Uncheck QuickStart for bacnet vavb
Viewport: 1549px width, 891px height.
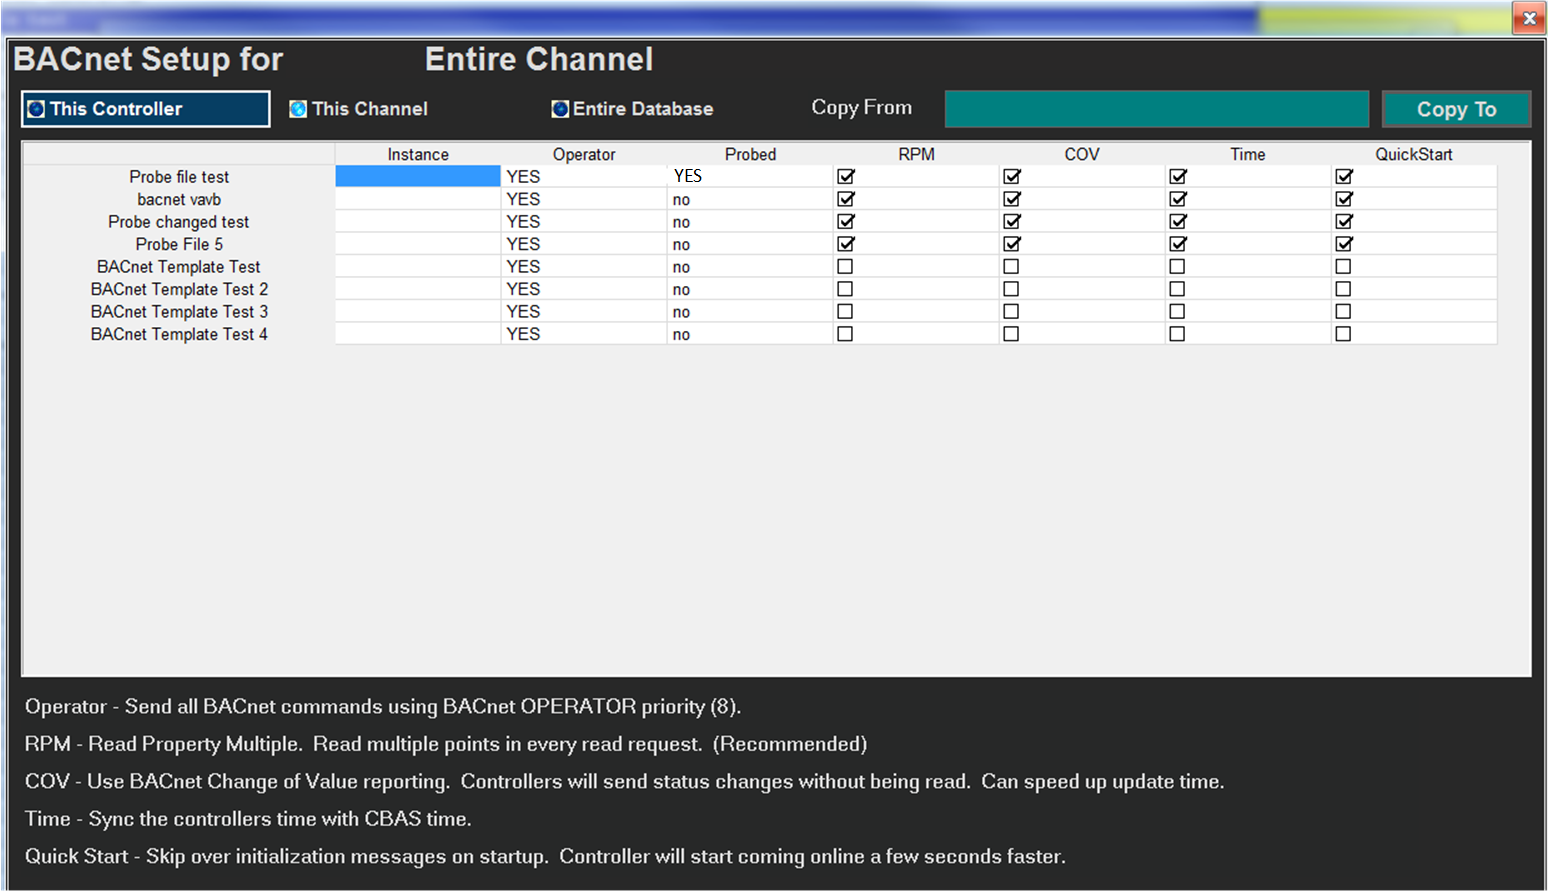[x=1344, y=199]
